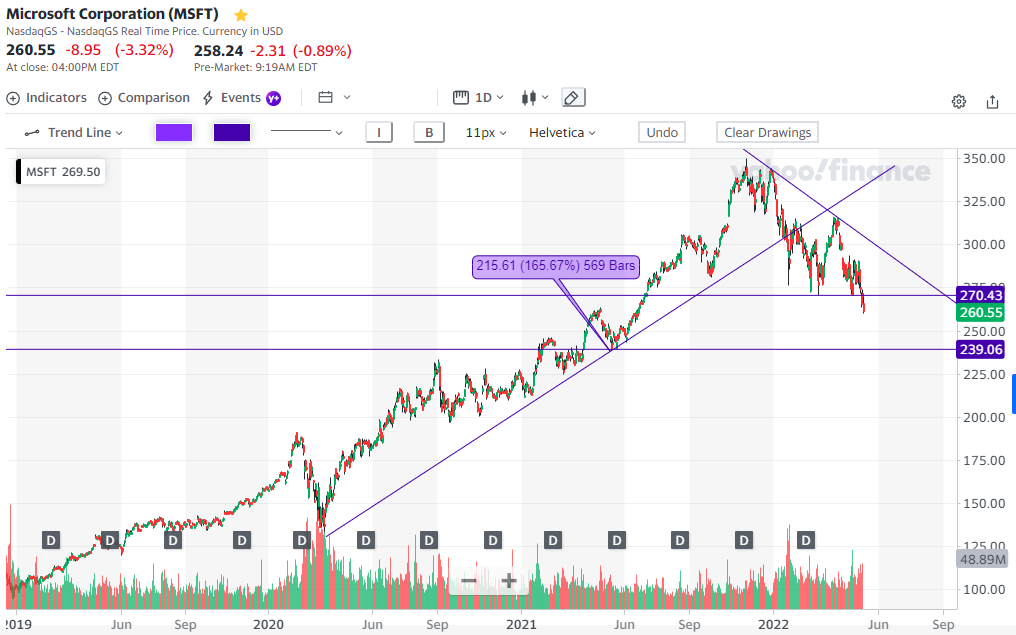1016x635 pixels.
Task: Open the calendar date range picker
Action: 334,97
